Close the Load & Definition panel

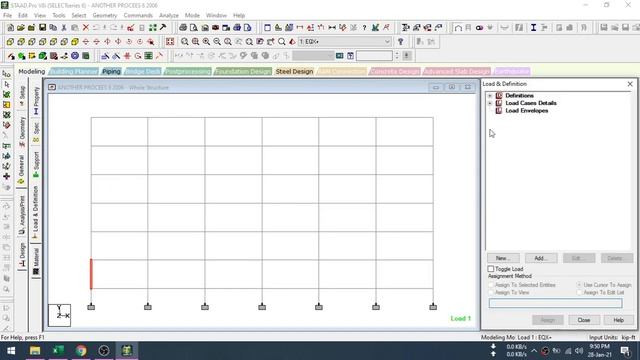[630, 84]
